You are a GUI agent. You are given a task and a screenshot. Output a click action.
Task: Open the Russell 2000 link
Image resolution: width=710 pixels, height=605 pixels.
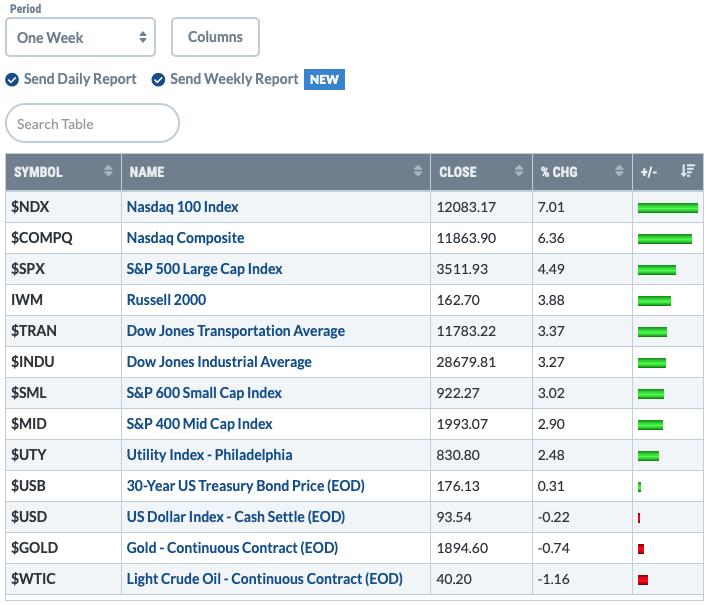pos(166,300)
